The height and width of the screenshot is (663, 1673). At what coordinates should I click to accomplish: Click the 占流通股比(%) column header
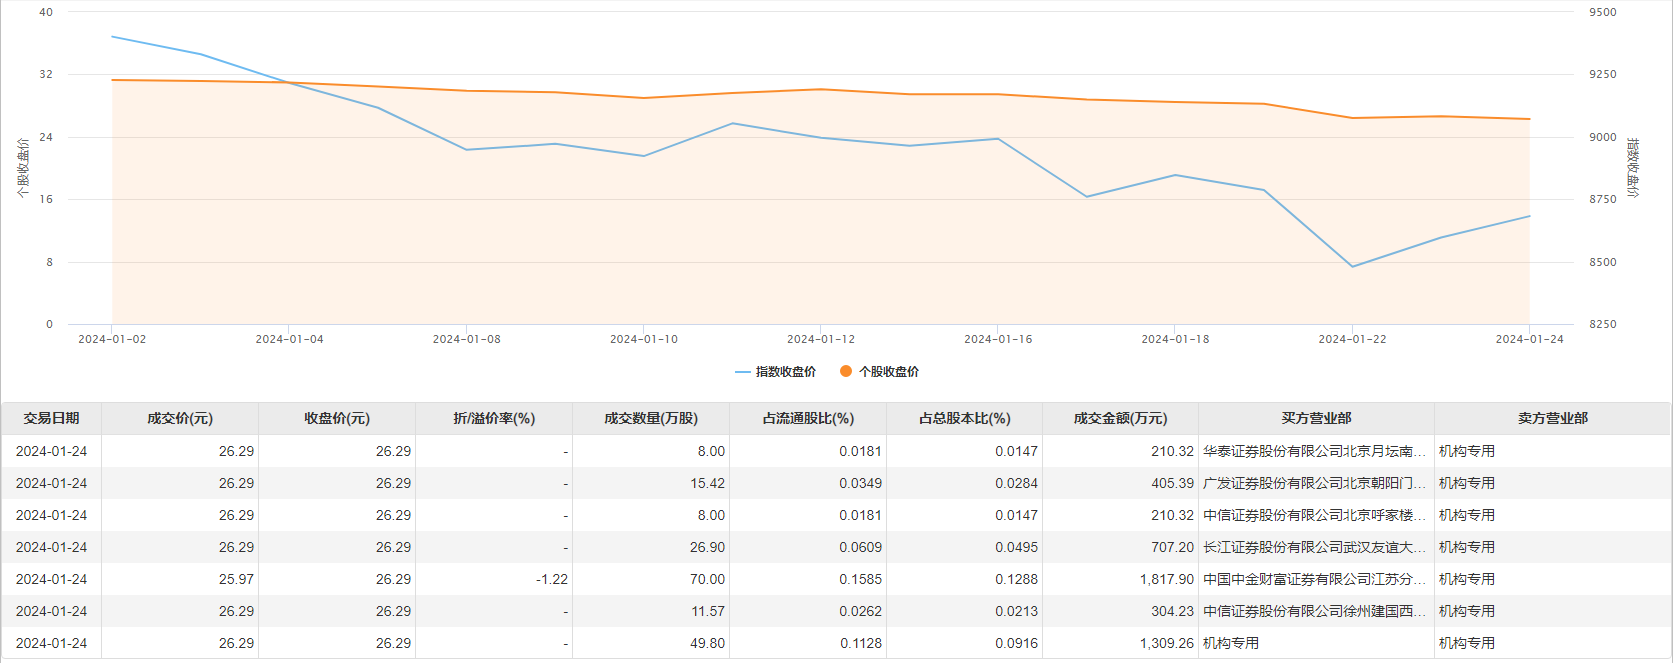[x=808, y=418]
